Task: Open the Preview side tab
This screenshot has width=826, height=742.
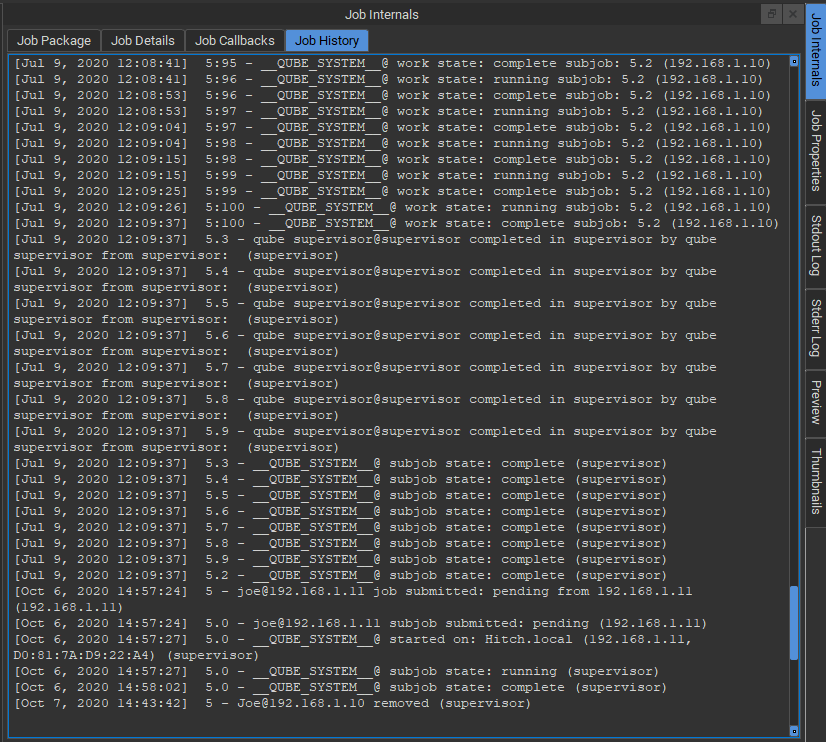Action: coord(815,402)
